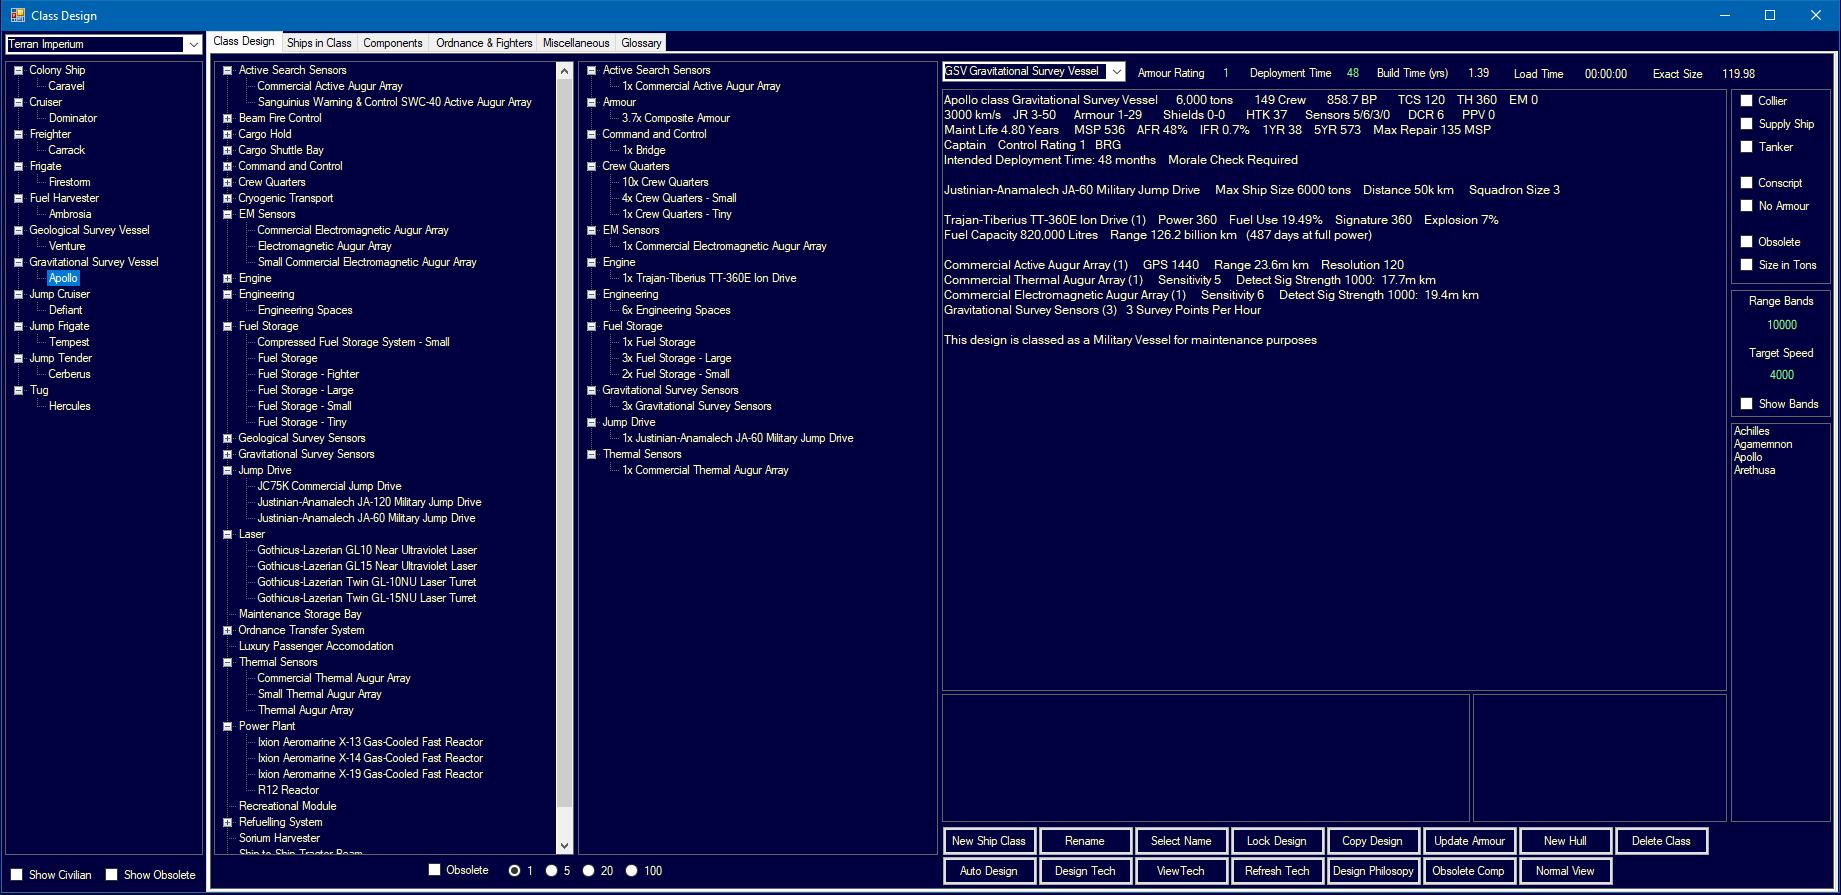This screenshot has width=1841, height=895.
Task: Enable the No Armour checkbox
Action: point(1746,206)
